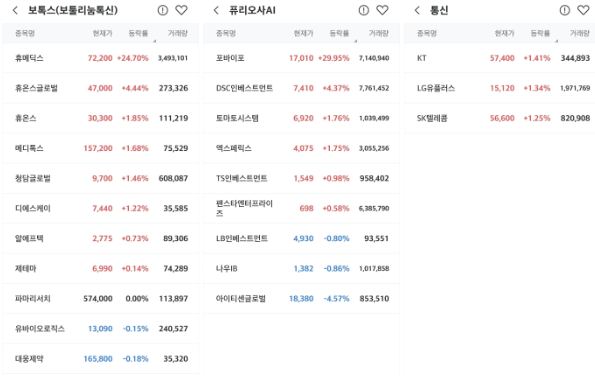Favorite the 통신 theme with heart icon

click(x=584, y=10)
